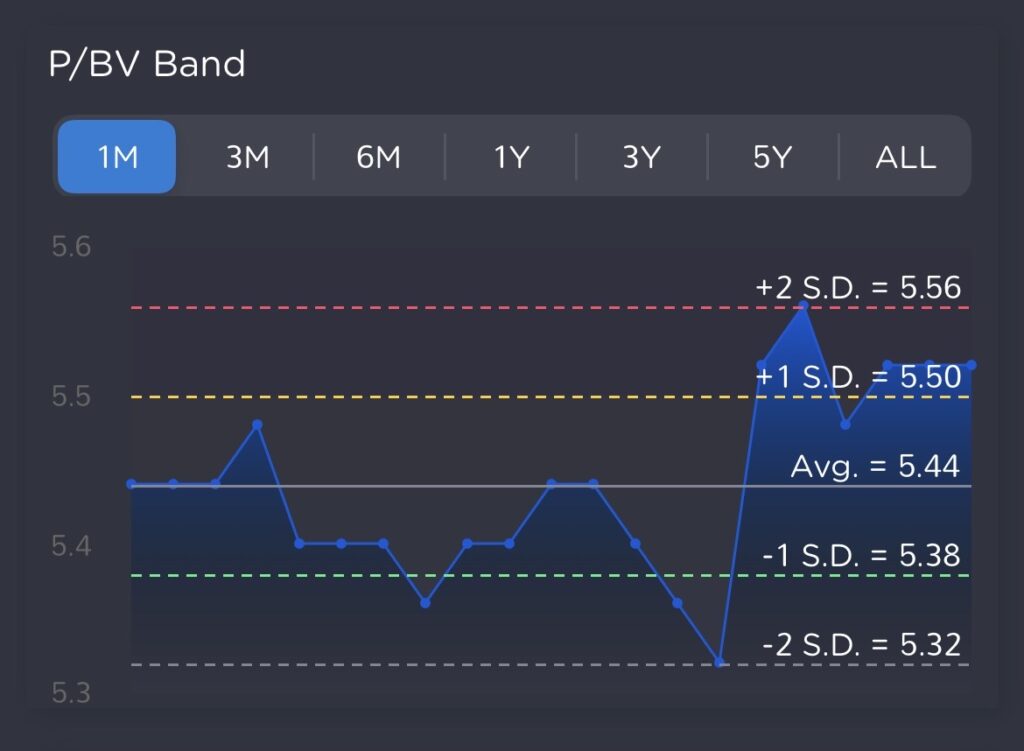The image size is (1024, 751).
Task: Tap the first data point on the line
Action: [131, 484]
